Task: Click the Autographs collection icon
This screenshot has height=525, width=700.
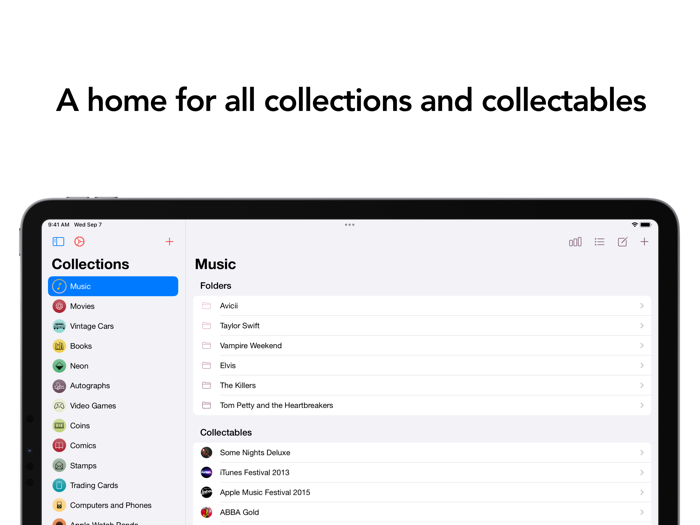Action: (59, 386)
